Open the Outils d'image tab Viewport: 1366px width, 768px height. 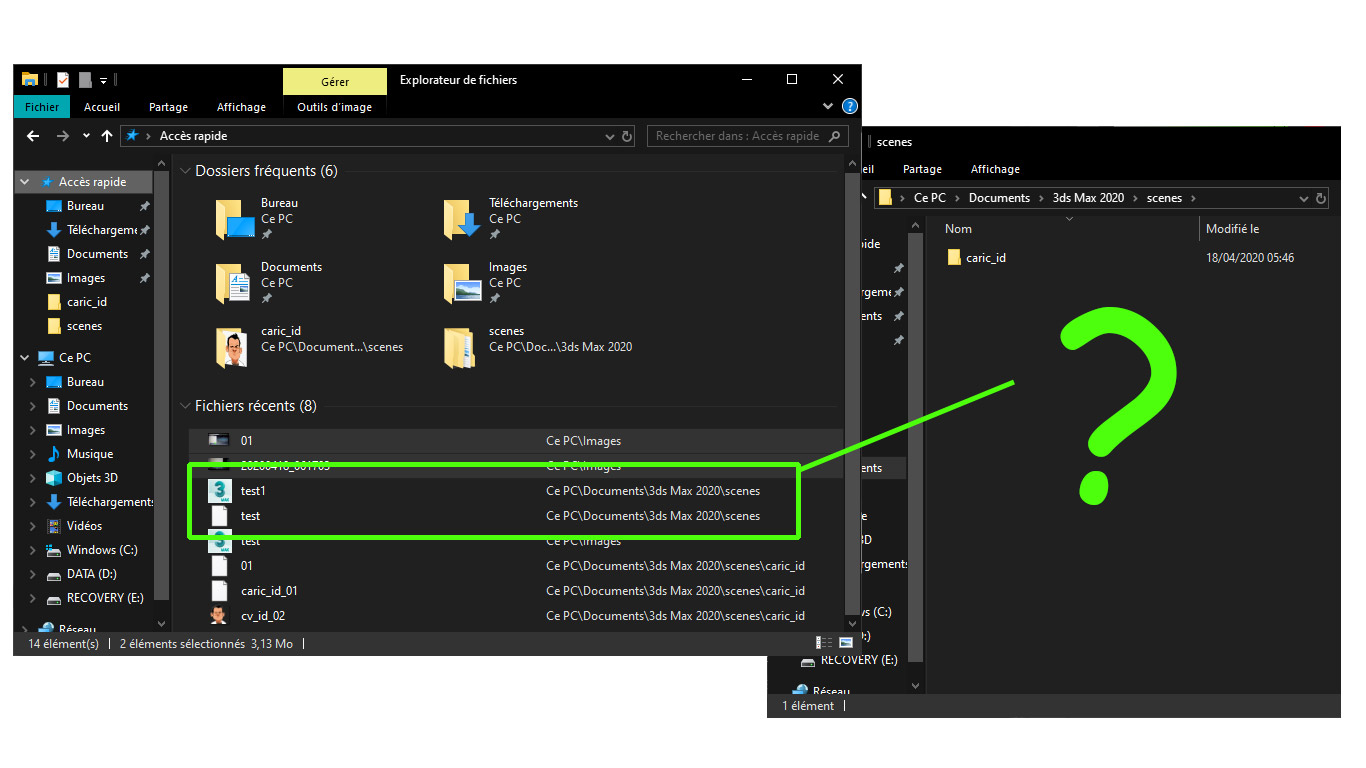(x=334, y=107)
